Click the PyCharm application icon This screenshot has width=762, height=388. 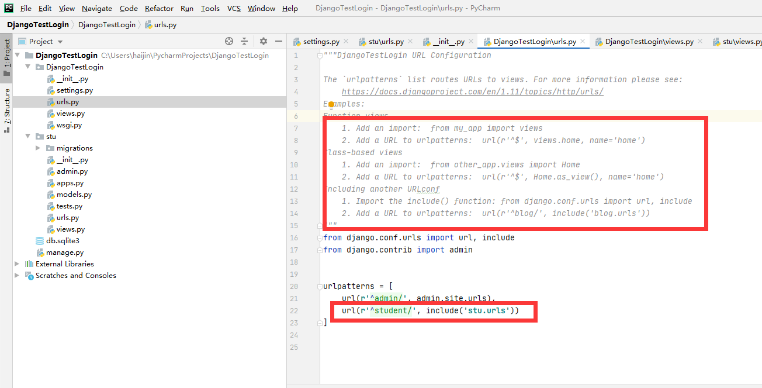coord(9,8)
